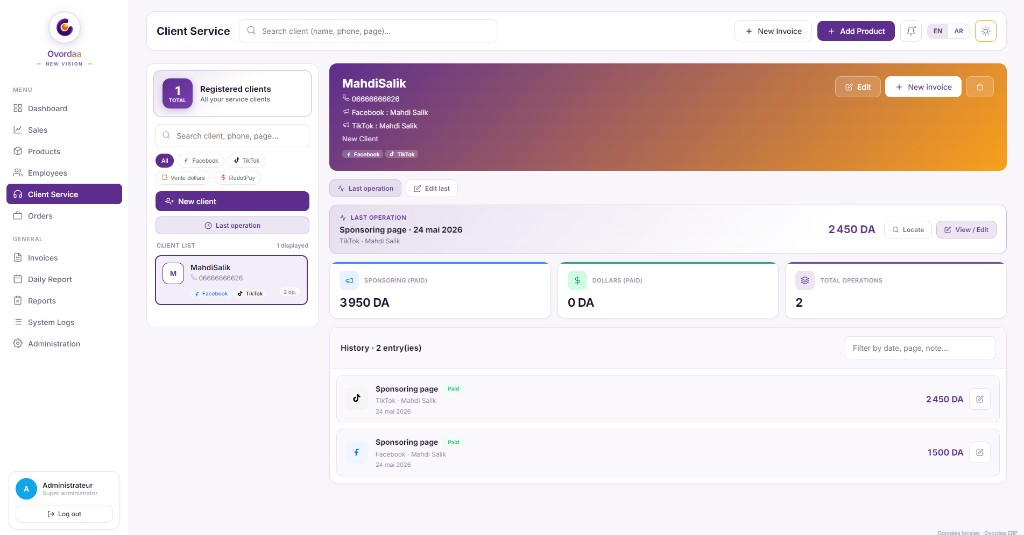The height and width of the screenshot is (535, 1024).
Task: Select the RedotPay filter chip
Action: [238, 178]
